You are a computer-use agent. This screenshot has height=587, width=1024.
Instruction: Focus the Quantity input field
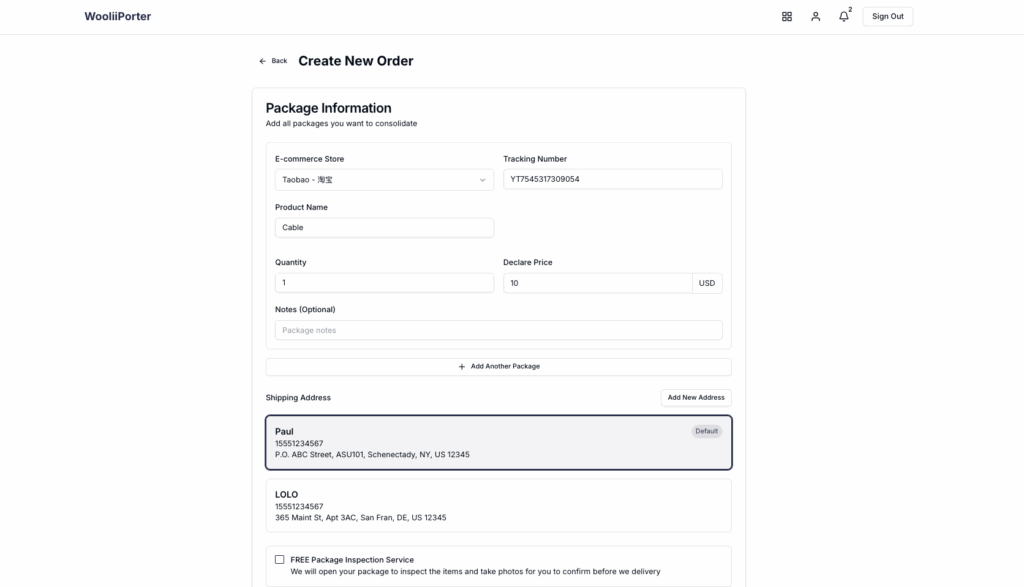pyautogui.click(x=384, y=283)
